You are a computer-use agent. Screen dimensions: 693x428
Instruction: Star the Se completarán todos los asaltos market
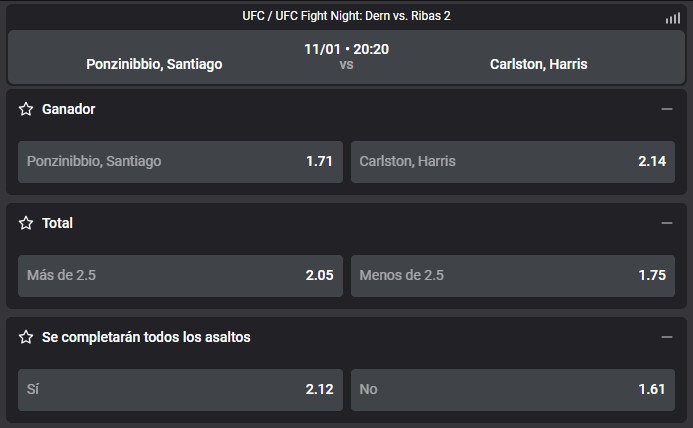26,337
